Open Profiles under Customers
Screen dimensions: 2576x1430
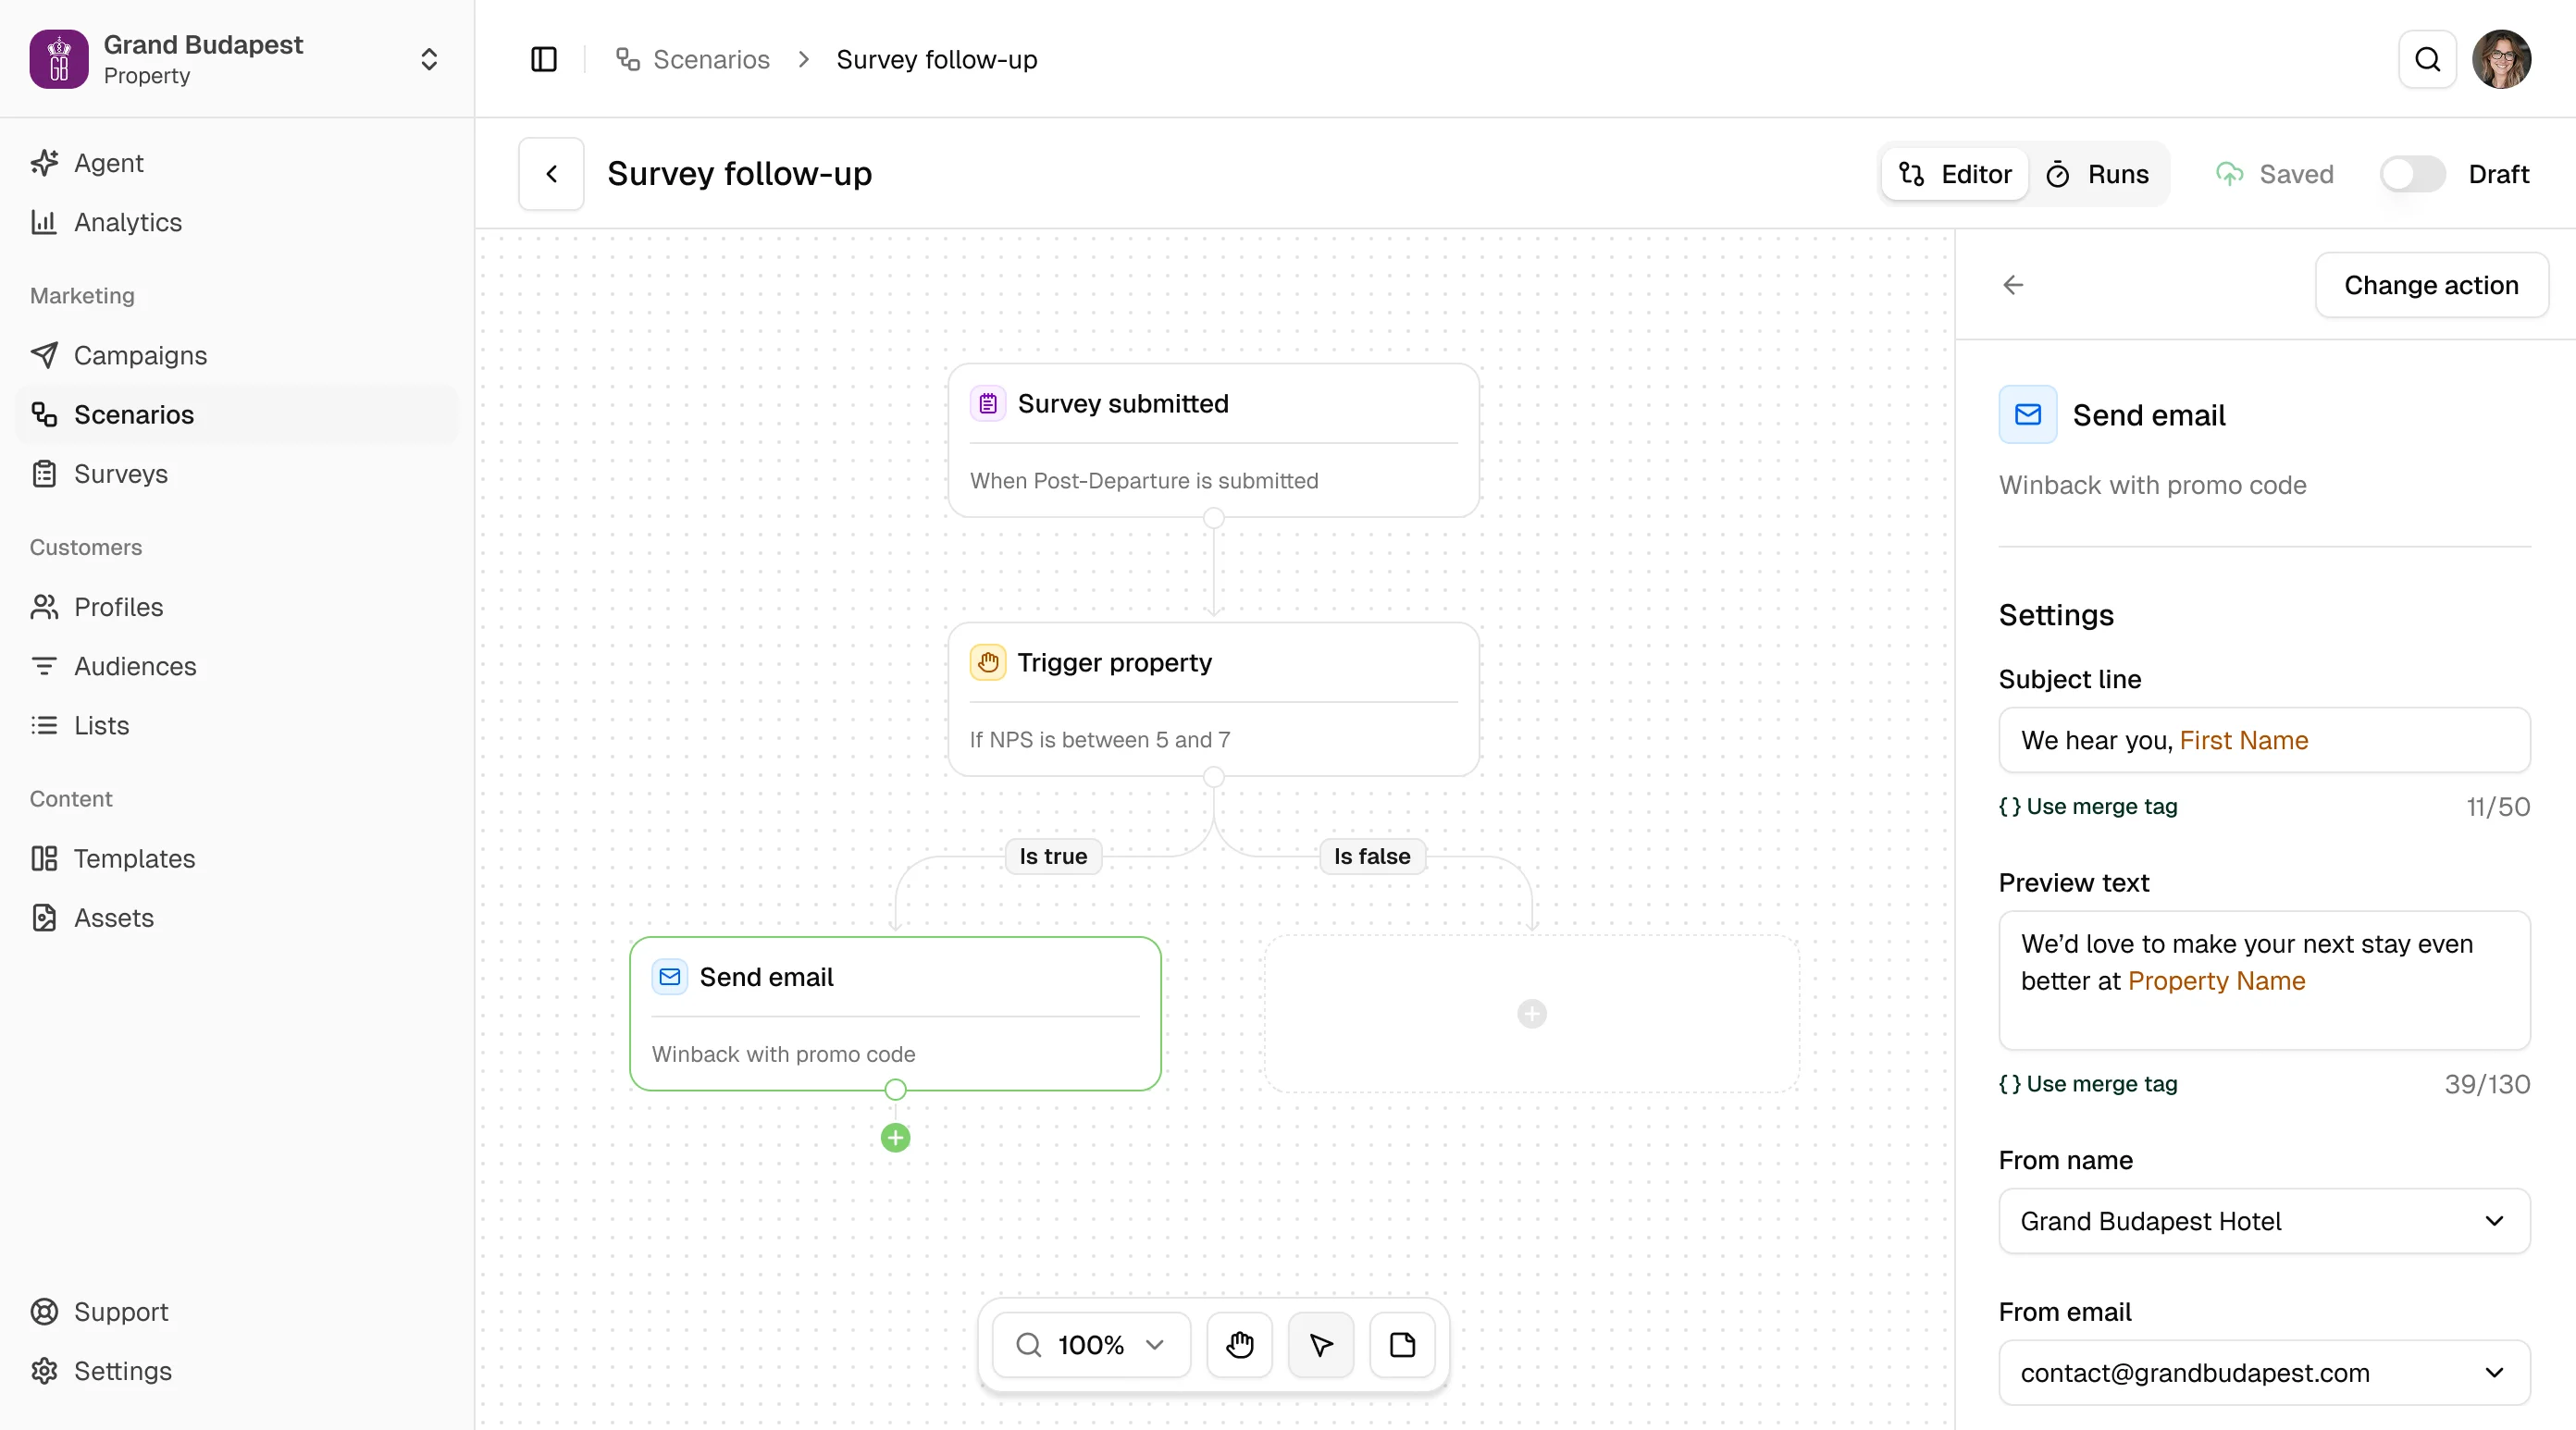[237, 607]
